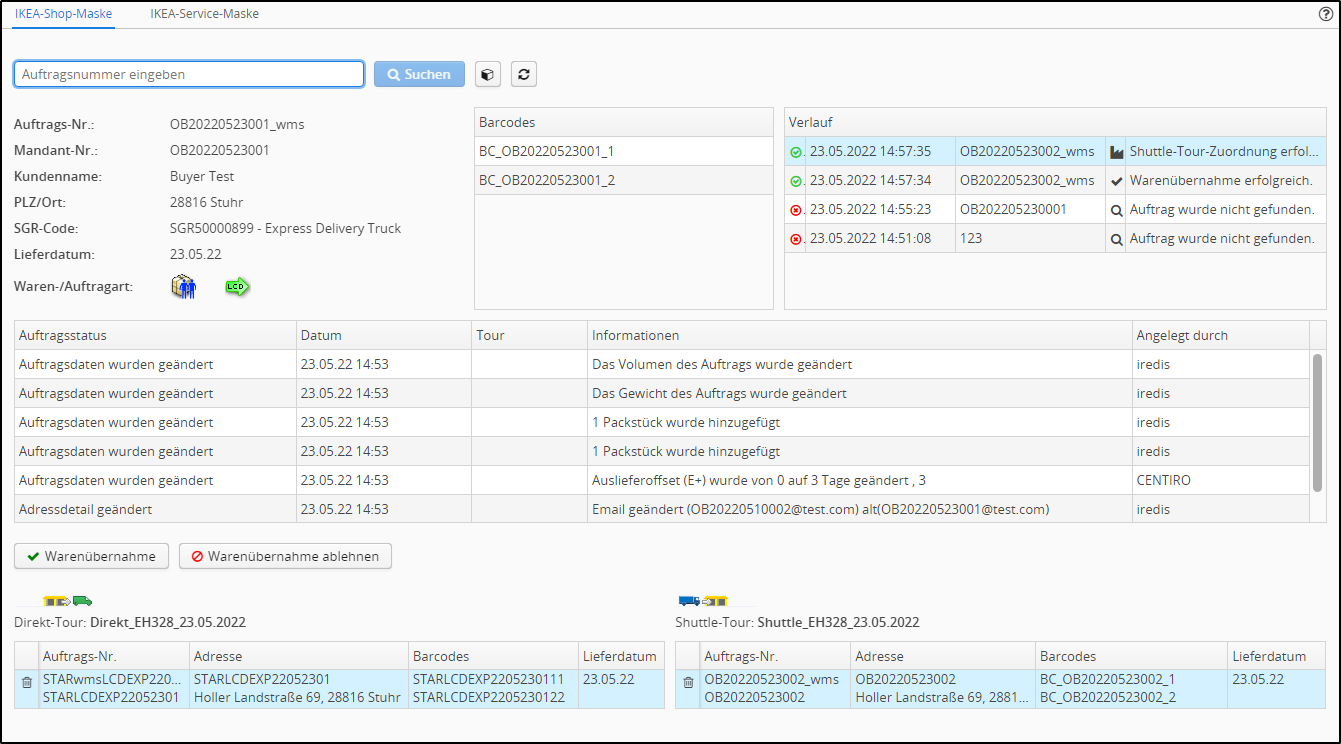This screenshot has height=744, width=1341.
Task: Click the '28816 Stuhr' PLZ/Ort value
Action: click(x=206, y=202)
